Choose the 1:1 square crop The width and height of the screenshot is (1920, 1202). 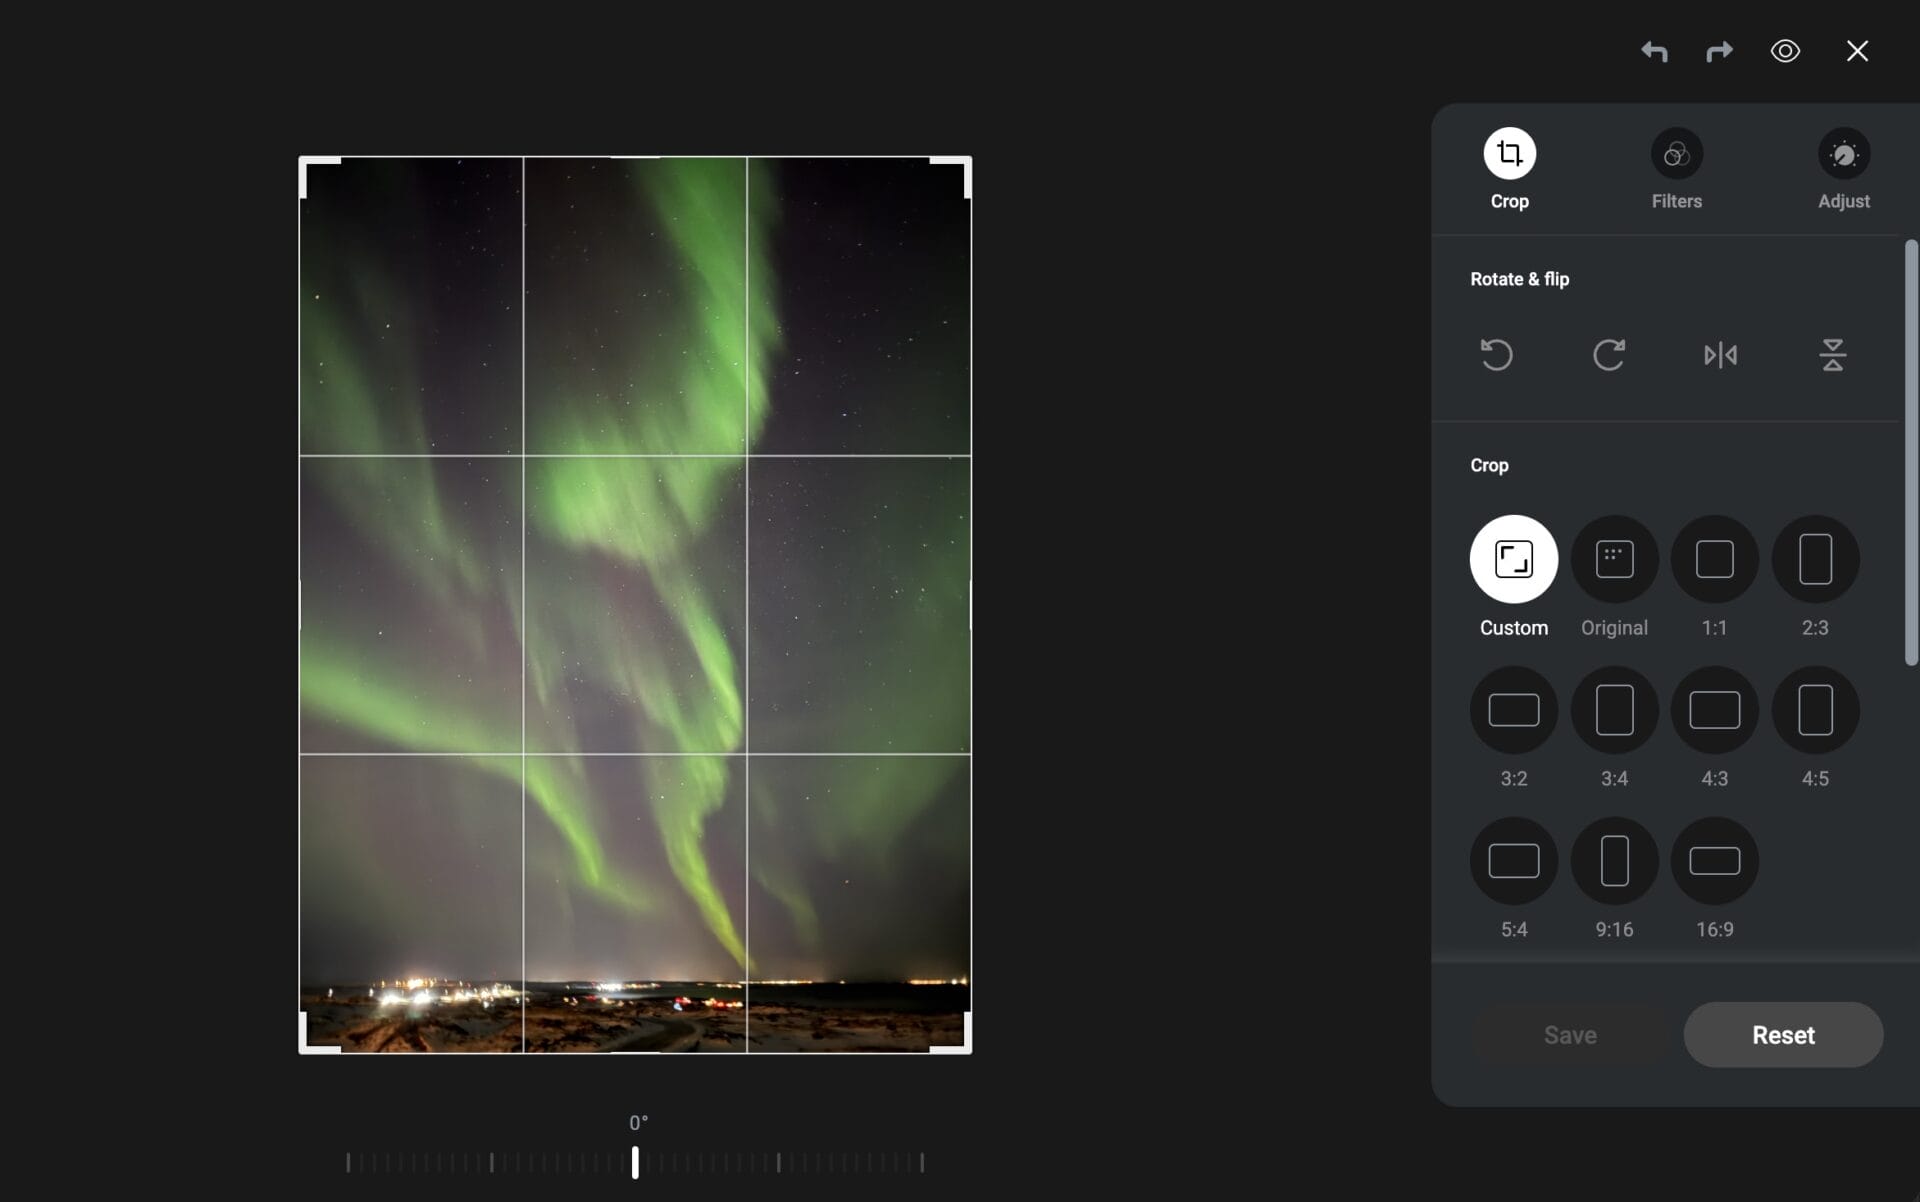pyautogui.click(x=1714, y=559)
